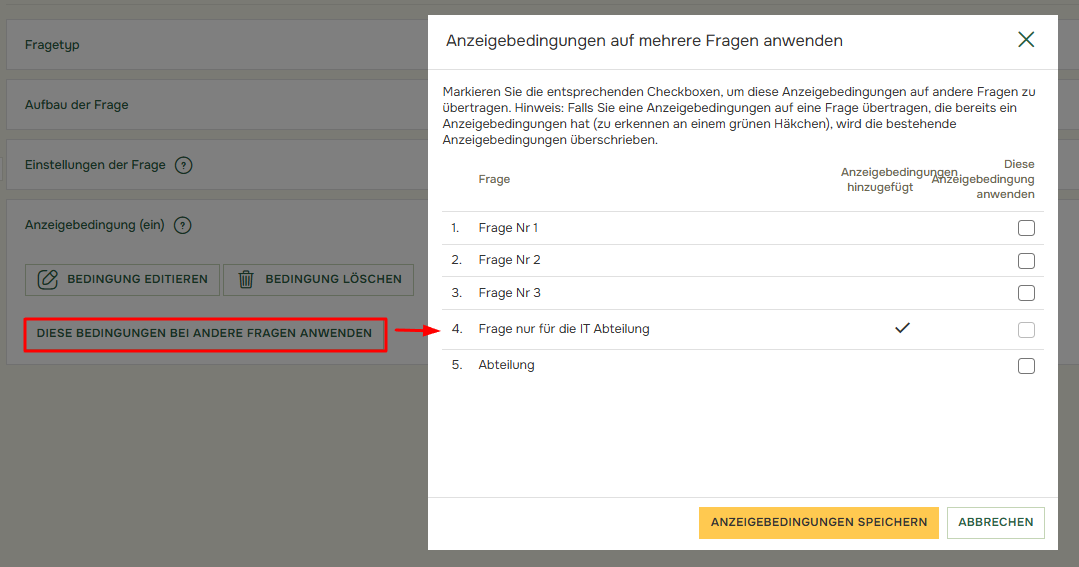
Task: Click help icon beside Anzeigebedingung (ein)
Action: pyautogui.click(x=182, y=226)
